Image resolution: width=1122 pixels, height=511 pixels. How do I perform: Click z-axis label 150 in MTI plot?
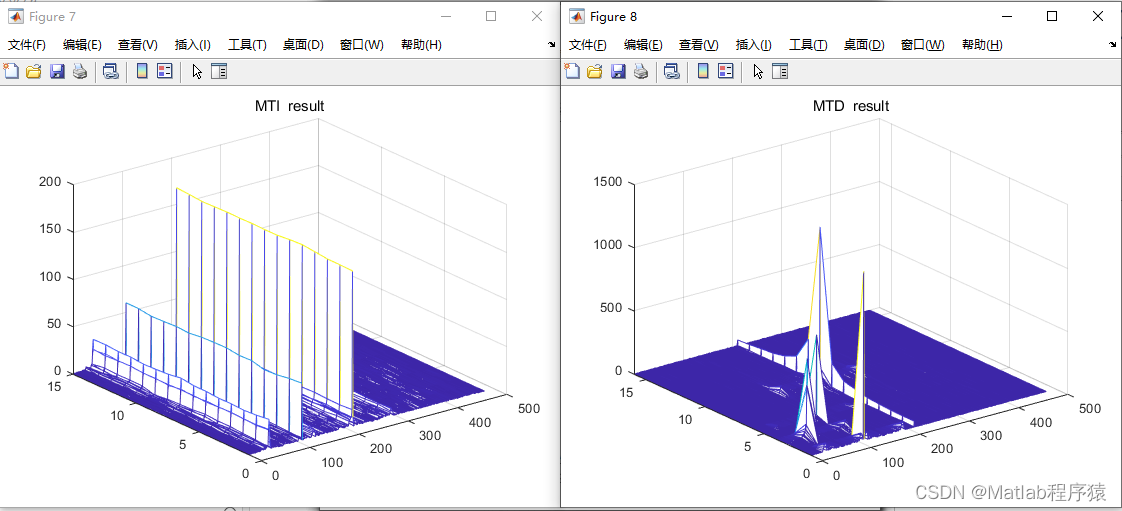pyautogui.click(x=52, y=230)
